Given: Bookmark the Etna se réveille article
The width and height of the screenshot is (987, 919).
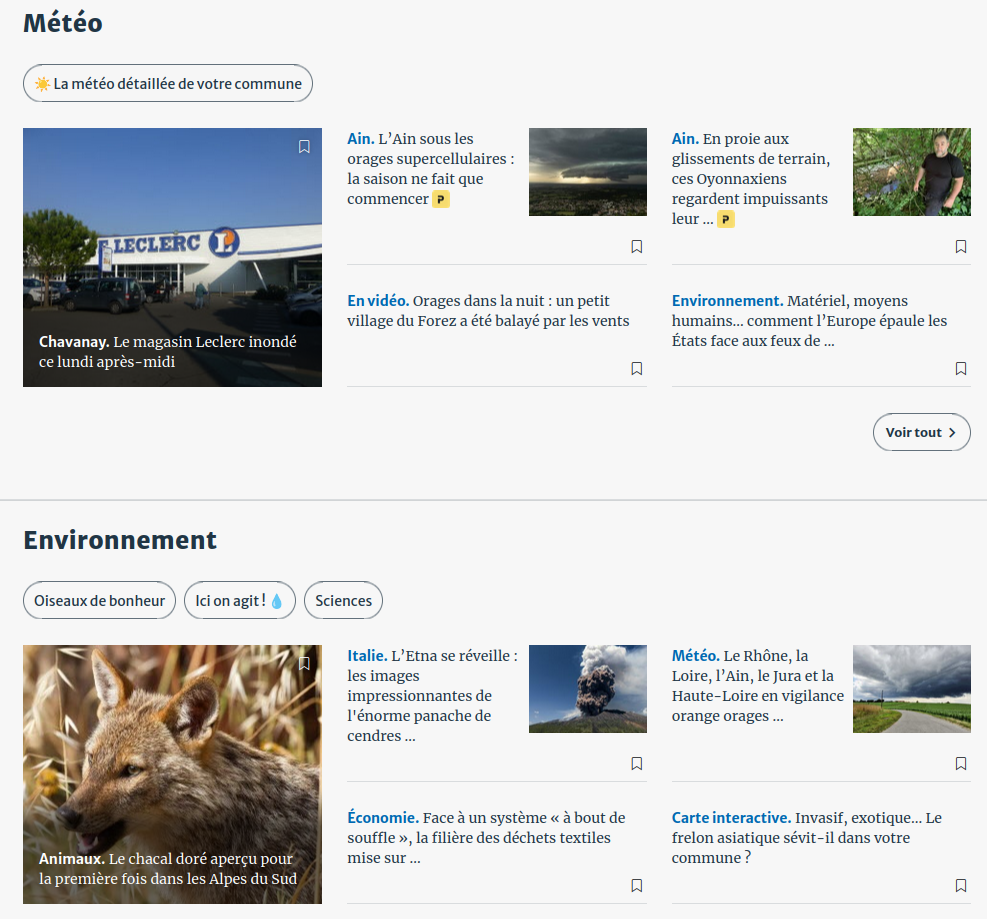Looking at the screenshot, I should pos(636,764).
